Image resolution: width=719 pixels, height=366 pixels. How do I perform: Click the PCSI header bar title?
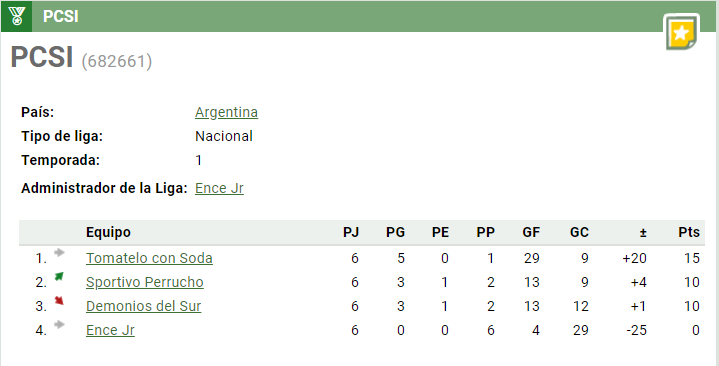[61, 17]
